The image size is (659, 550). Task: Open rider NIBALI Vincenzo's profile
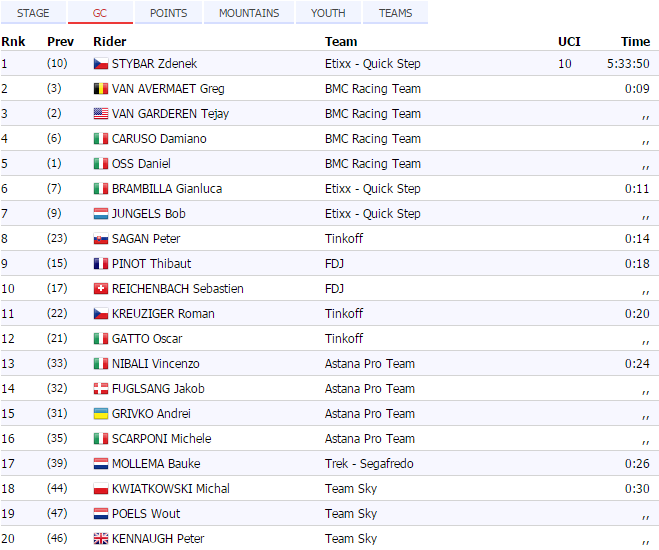[x=155, y=364]
